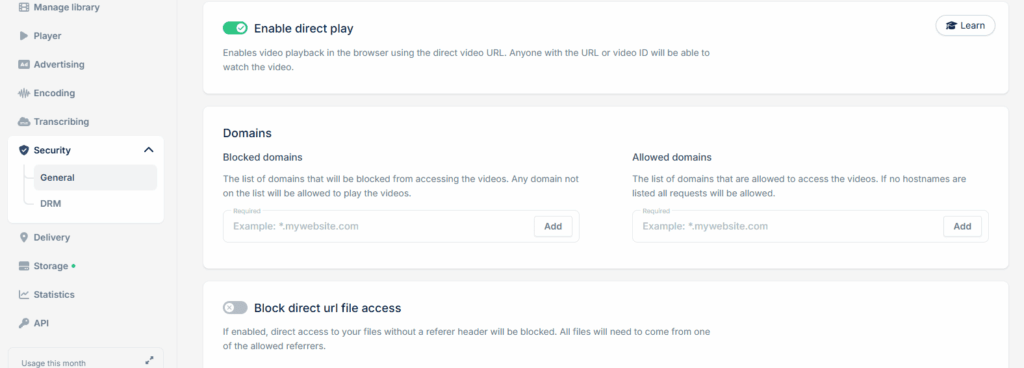Turn on Block direct url file access
Image resolution: width=1024 pixels, height=368 pixels.
[x=235, y=307]
